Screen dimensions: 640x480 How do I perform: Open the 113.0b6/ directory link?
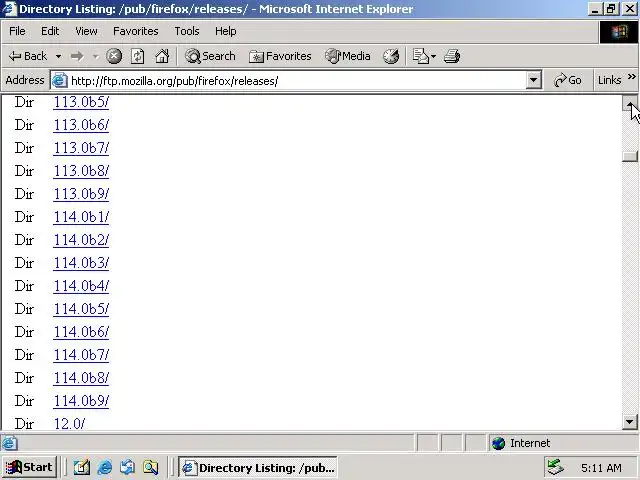(x=81, y=125)
